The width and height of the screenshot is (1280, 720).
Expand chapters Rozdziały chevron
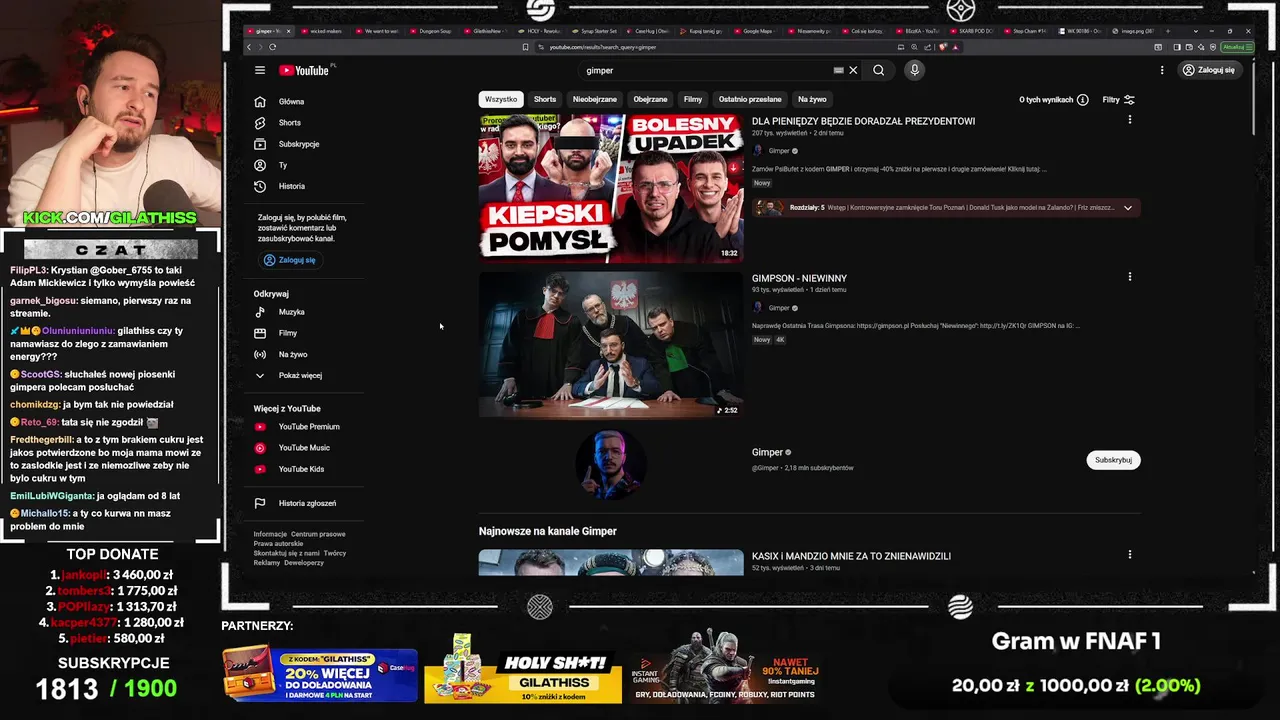(1128, 208)
